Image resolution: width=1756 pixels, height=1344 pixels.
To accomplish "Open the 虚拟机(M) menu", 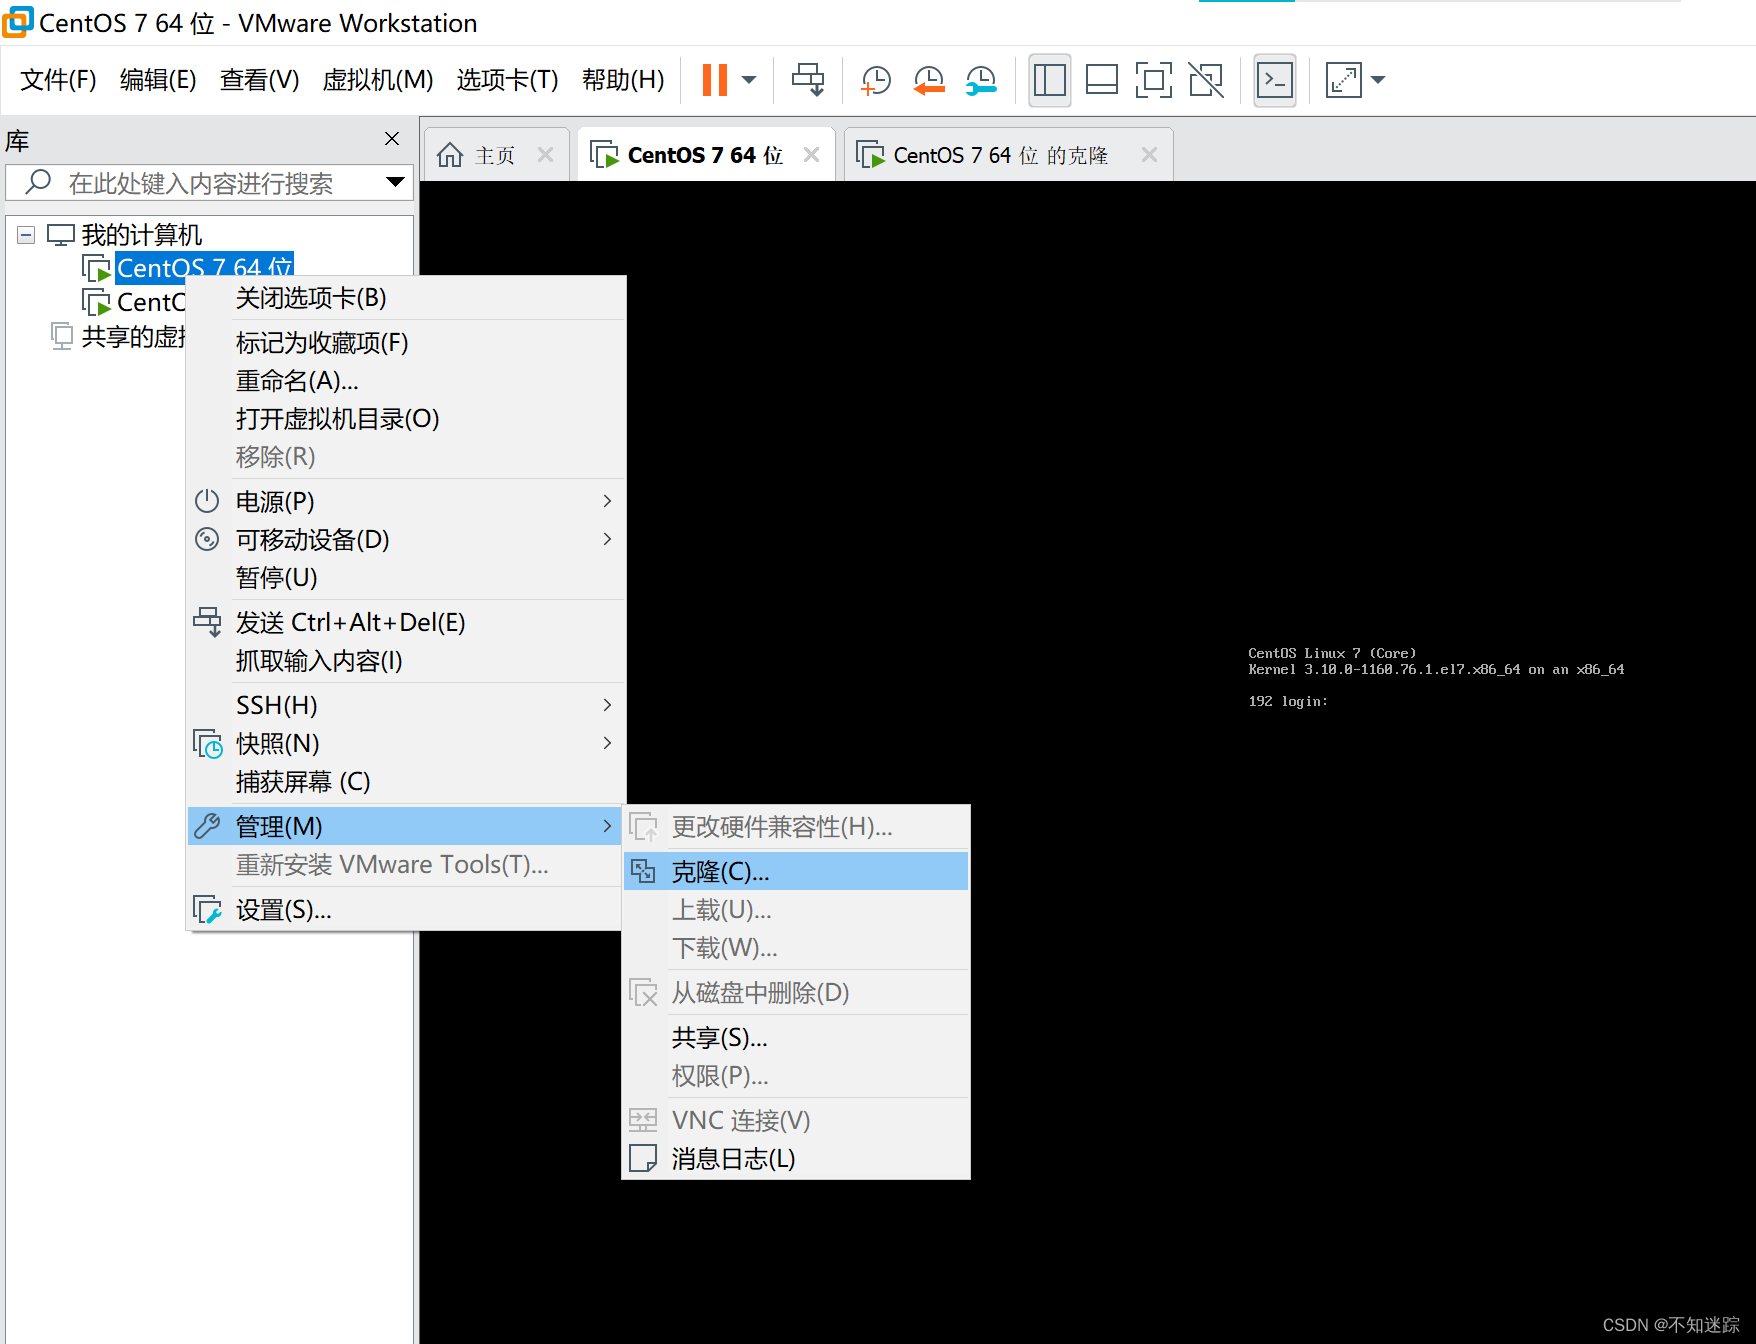I will point(378,80).
